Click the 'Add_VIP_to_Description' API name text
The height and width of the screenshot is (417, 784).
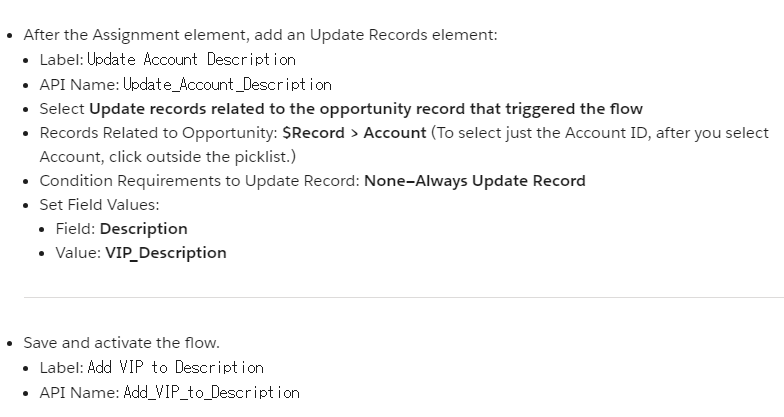[211, 392]
